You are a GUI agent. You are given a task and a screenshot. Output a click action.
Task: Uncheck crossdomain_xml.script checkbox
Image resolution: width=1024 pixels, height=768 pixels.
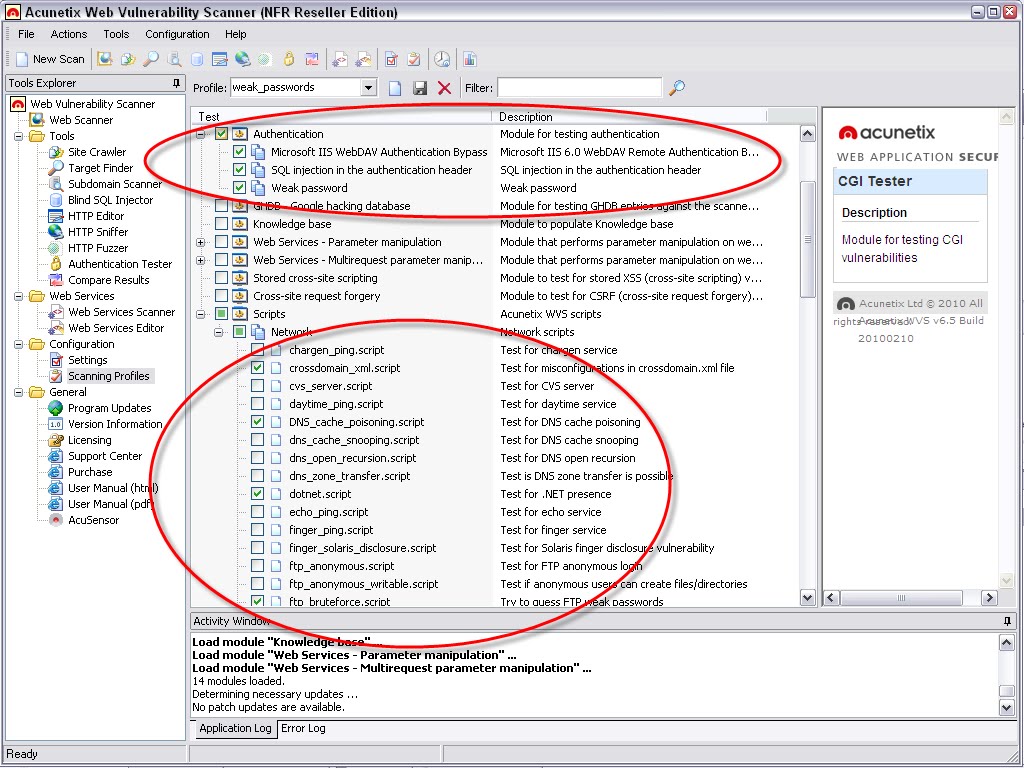(x=257, y=368)
